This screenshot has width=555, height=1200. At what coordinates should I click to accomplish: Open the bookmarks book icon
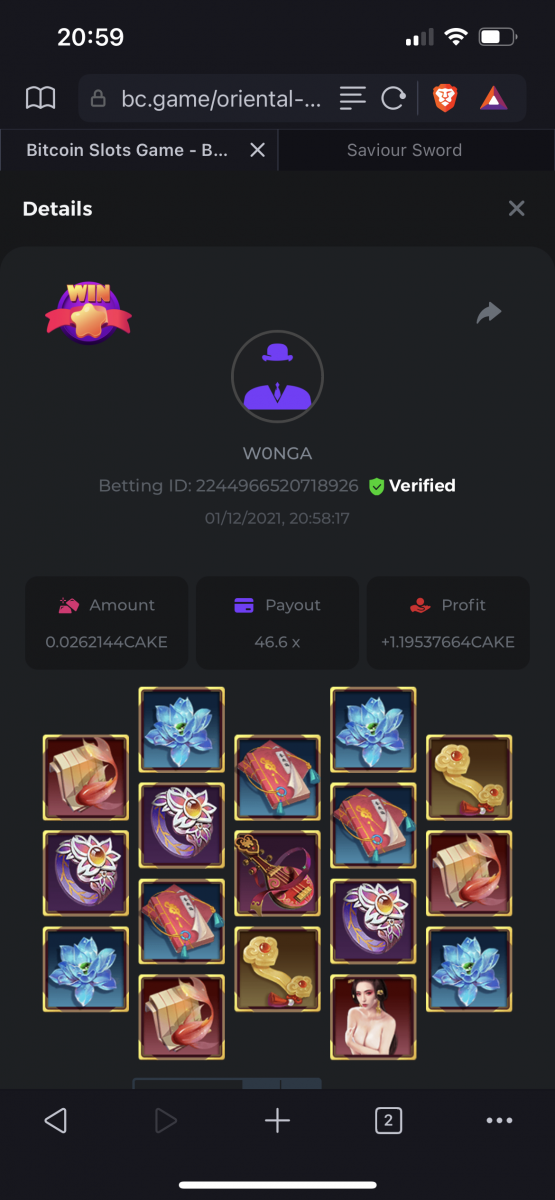point(40,97)
